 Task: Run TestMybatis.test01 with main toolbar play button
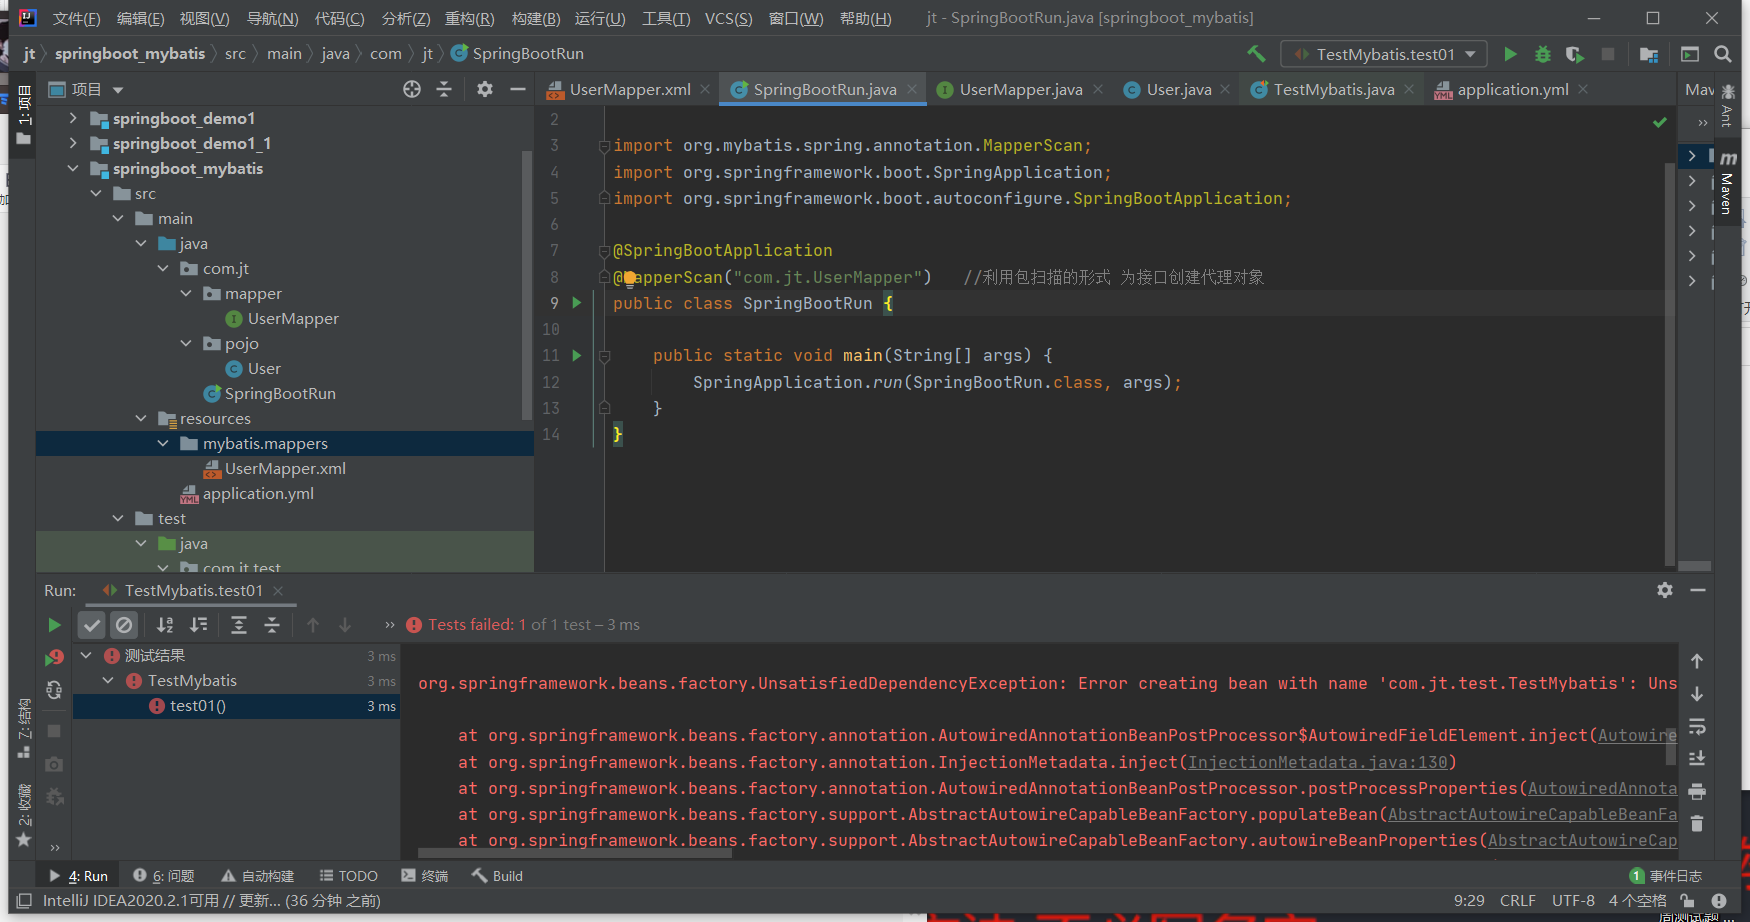1510,54
